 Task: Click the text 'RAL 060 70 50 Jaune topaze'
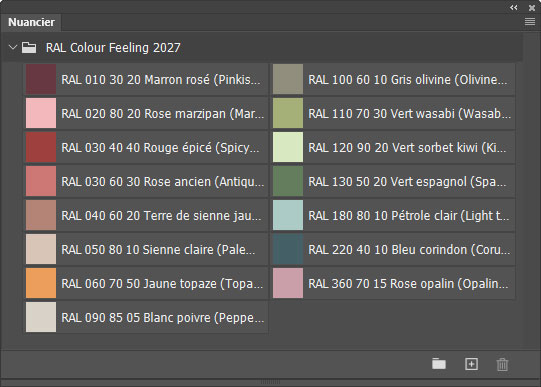(x=139, y=284)
